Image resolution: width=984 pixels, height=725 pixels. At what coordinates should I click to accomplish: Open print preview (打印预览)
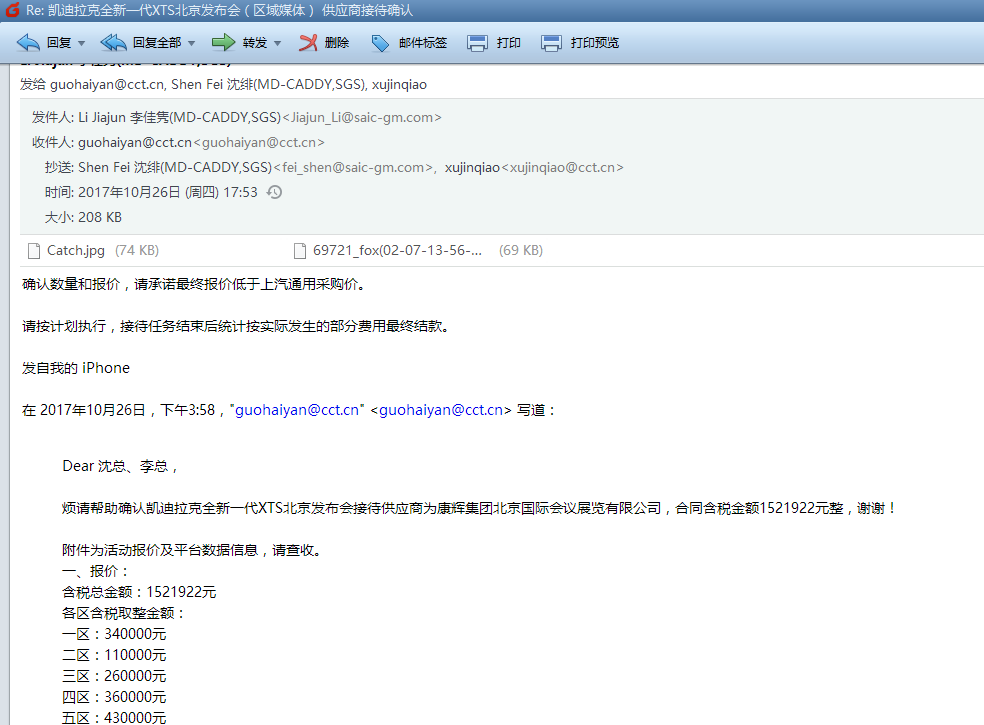(x=551, y=43)
